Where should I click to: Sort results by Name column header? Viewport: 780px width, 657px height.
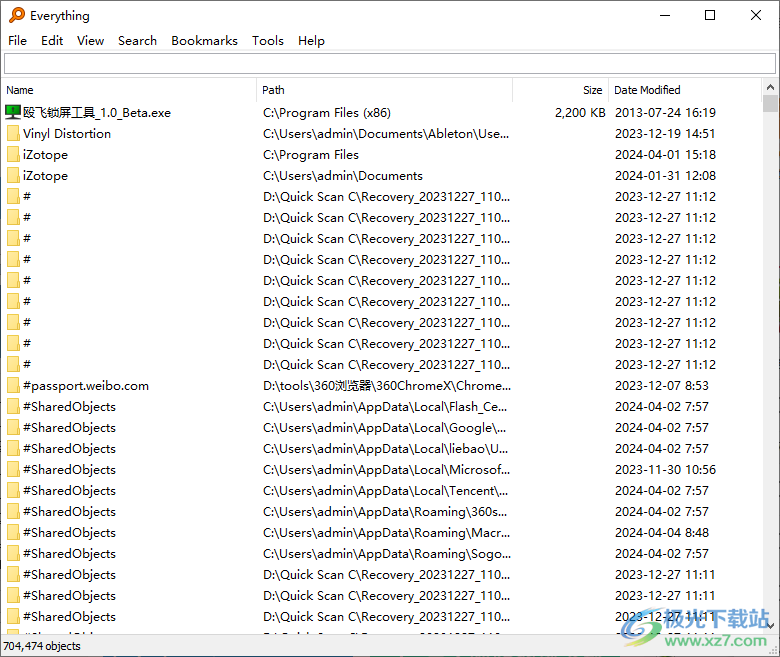coord(128,90)
